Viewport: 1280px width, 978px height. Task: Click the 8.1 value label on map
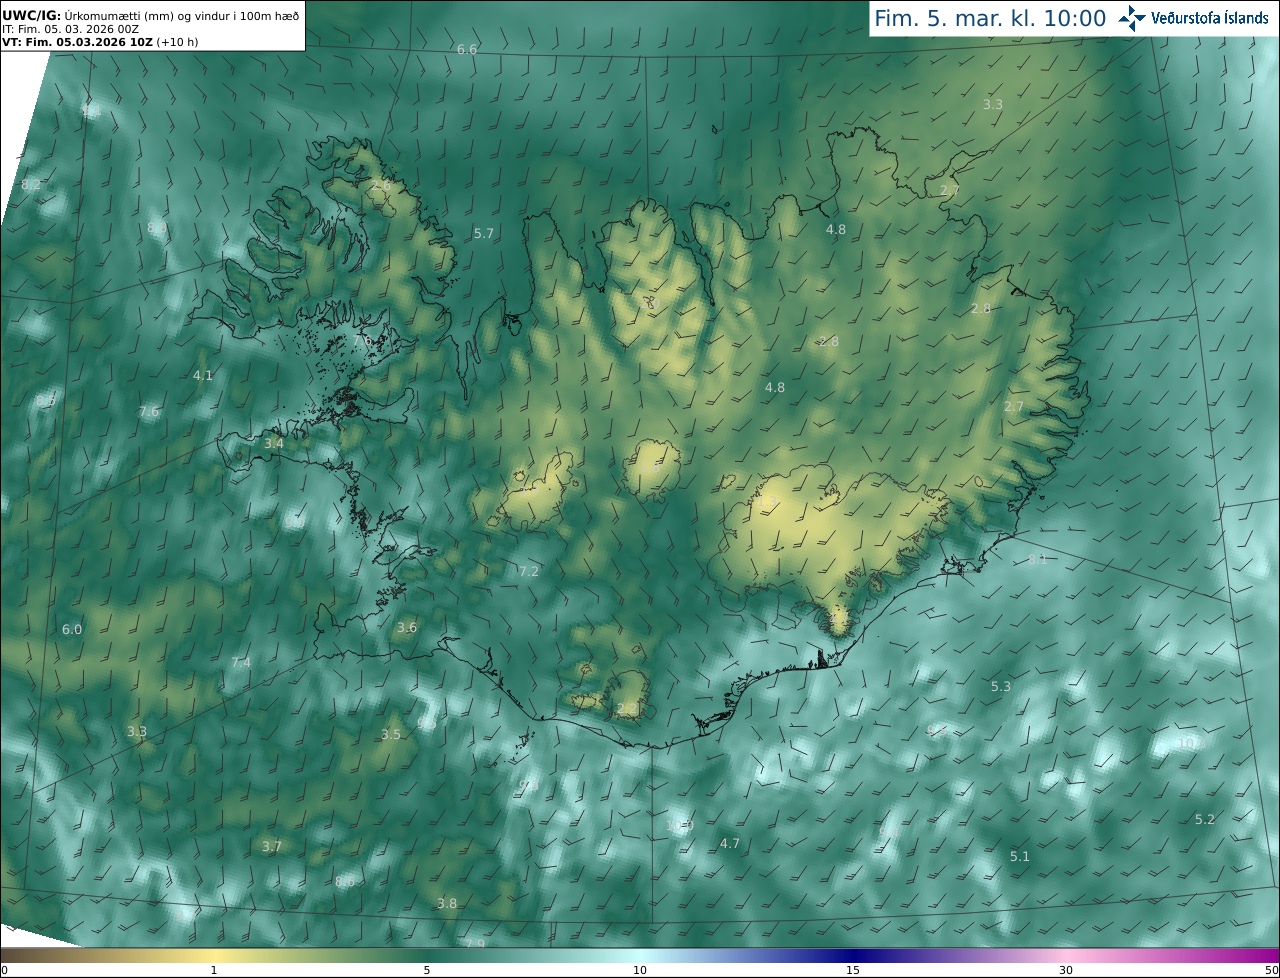(1038, 559)
